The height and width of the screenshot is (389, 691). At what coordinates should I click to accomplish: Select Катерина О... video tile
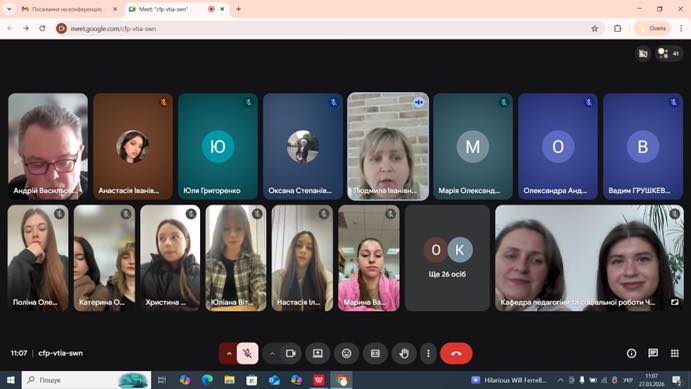pos(104,258)
